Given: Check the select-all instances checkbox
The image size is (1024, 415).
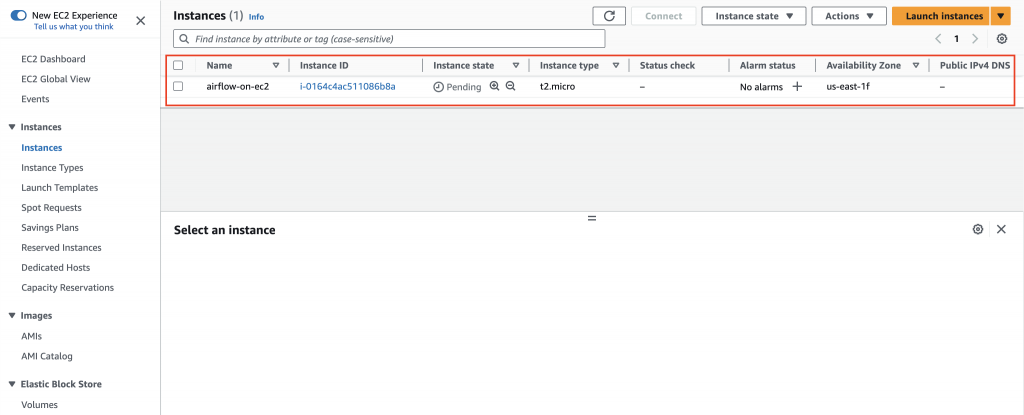Looking at the screenshot, I should click(178, 65).
